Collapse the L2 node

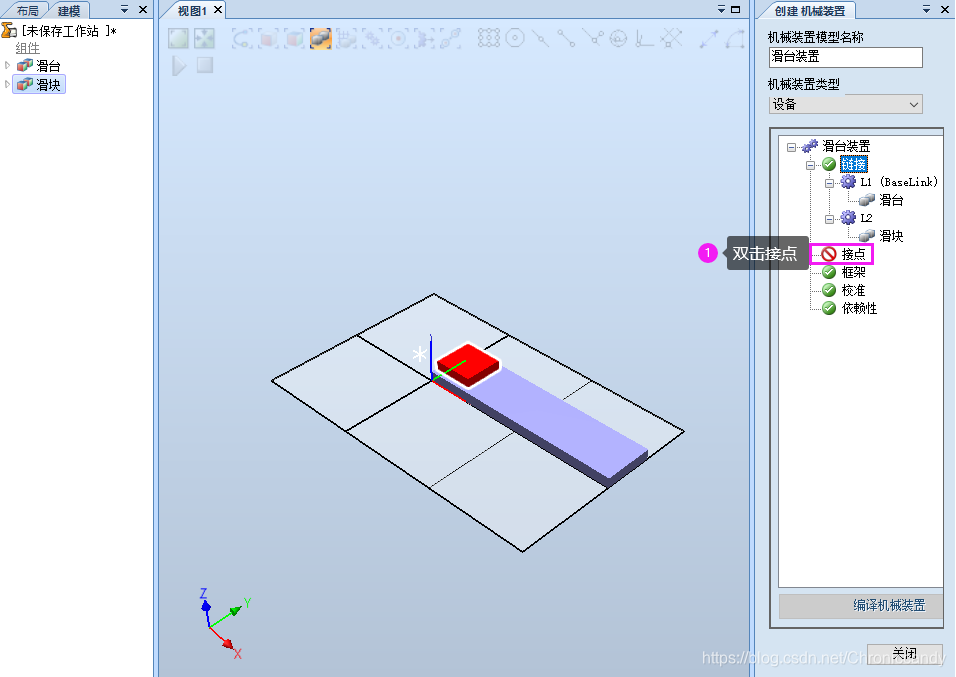coord(829,219)
